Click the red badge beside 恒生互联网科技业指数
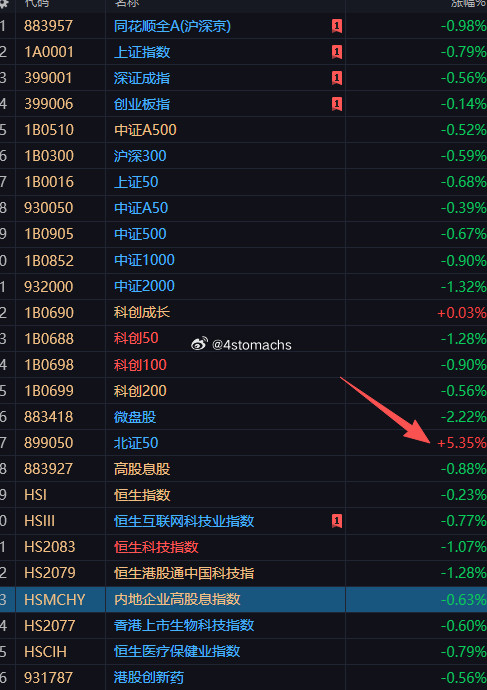 pyautogui.click(x=337, y=521)
